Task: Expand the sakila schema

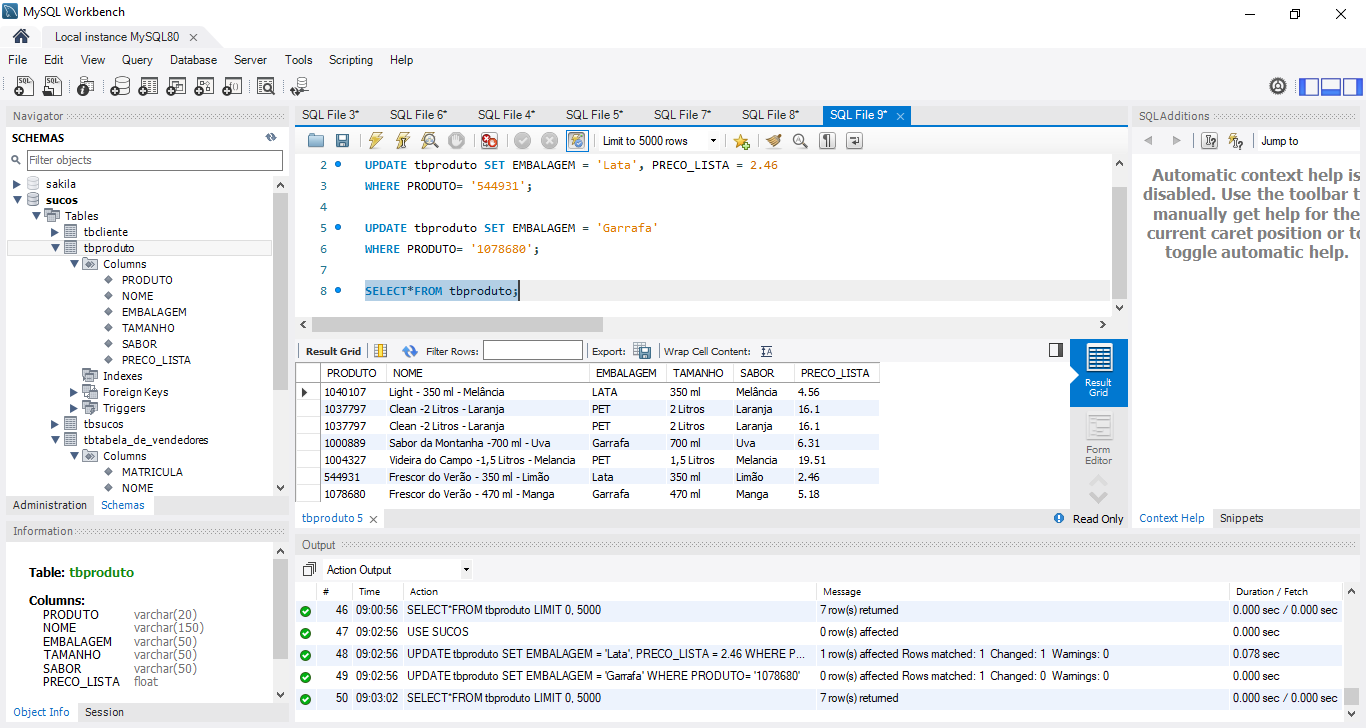Action: point(17,184)
